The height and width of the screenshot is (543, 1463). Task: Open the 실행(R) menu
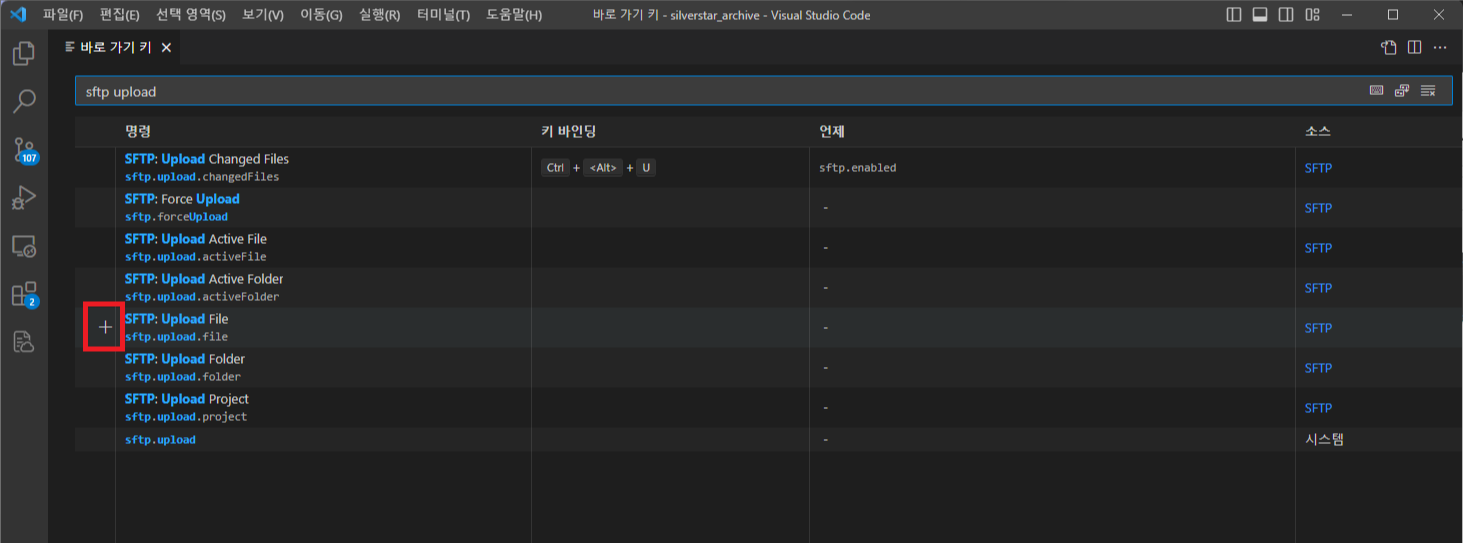tap(379, 15)
